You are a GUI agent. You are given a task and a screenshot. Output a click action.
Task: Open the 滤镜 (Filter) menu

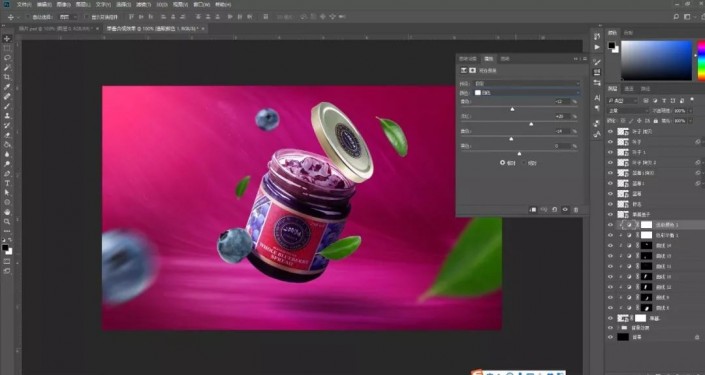pos(143,4)
